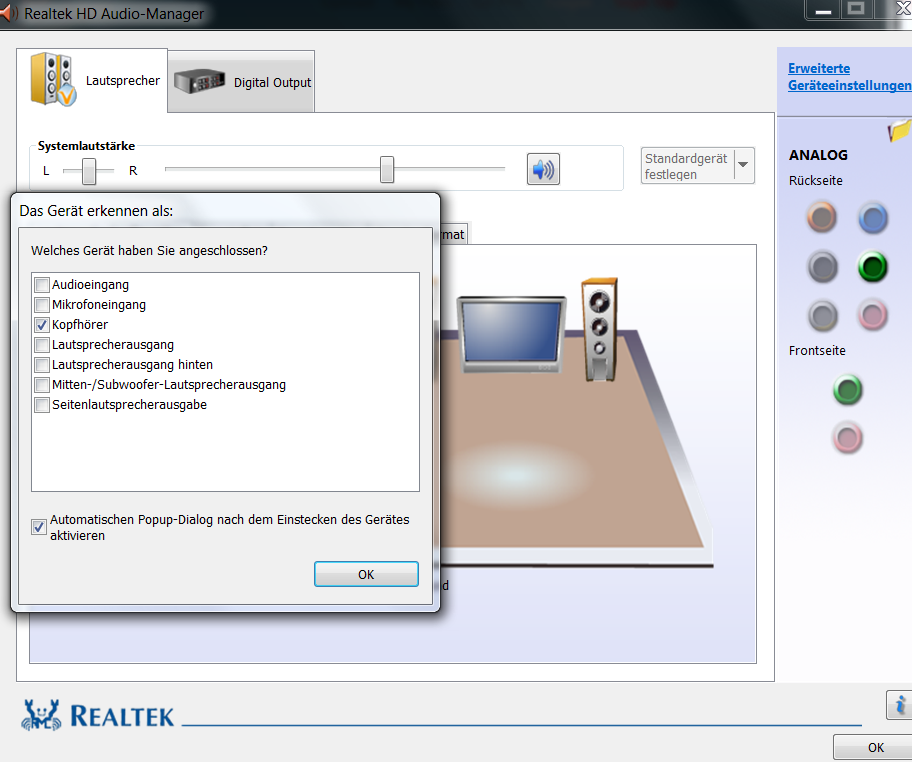Click the Digital Output receiver icon
Viewport: 912px width, 762px height.
point(200,81)
